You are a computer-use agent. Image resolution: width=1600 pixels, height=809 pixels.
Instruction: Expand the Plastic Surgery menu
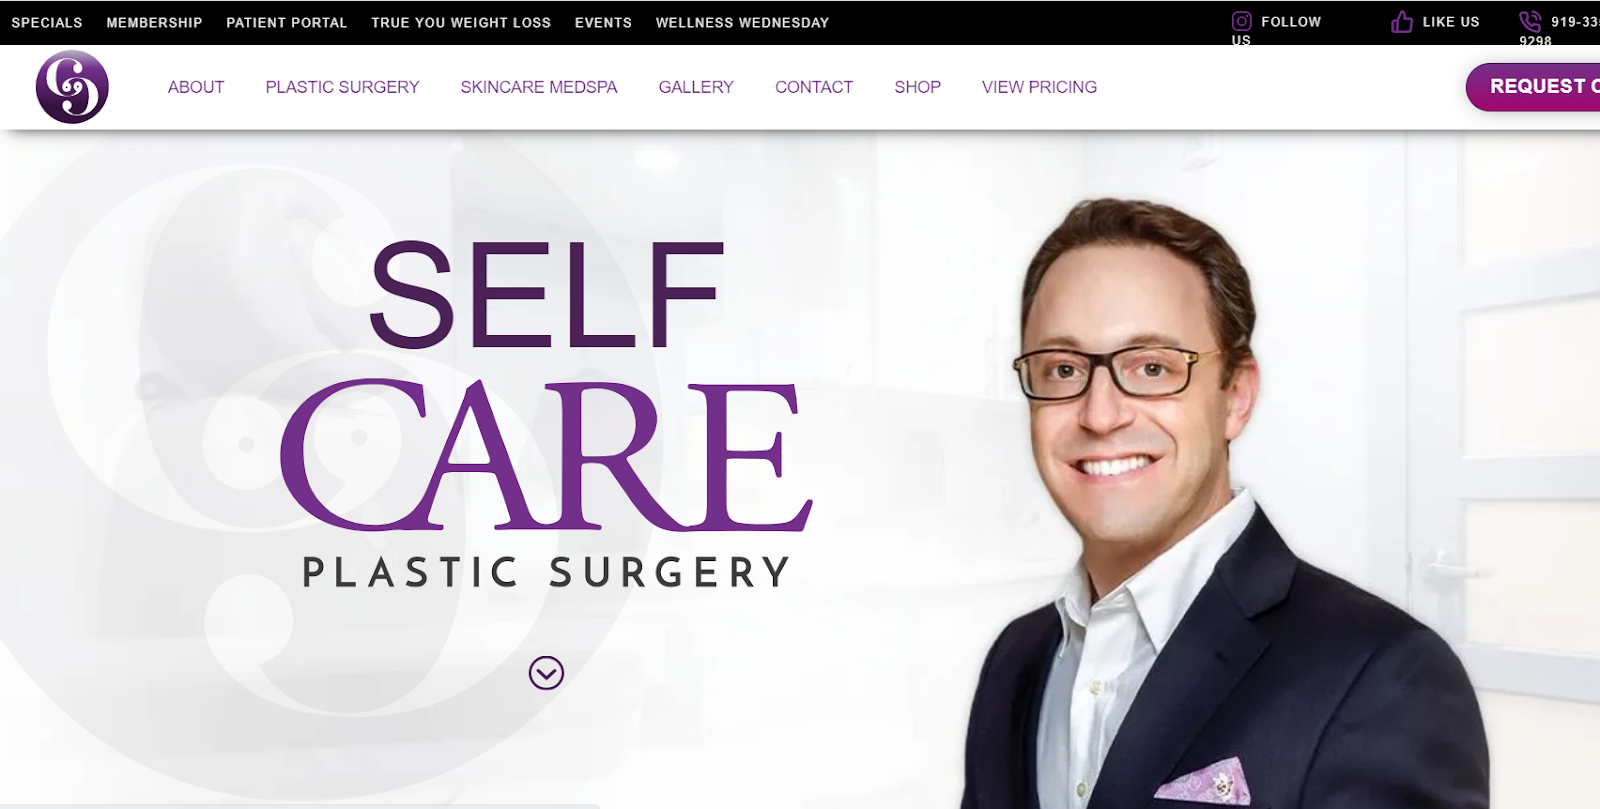342,87
